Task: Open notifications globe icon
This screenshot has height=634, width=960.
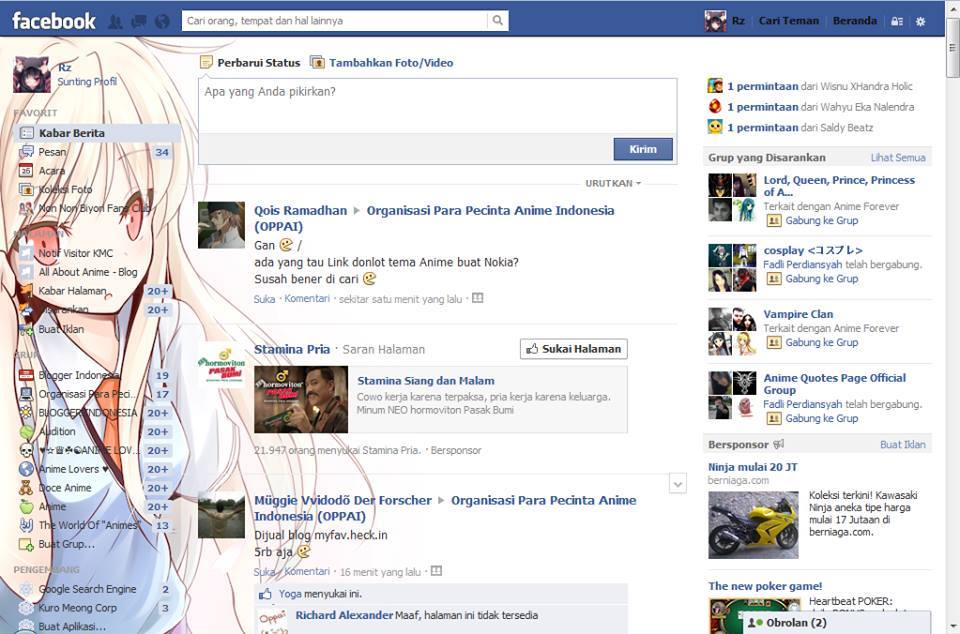Action: pyautogui.click(x=162, y=21)
